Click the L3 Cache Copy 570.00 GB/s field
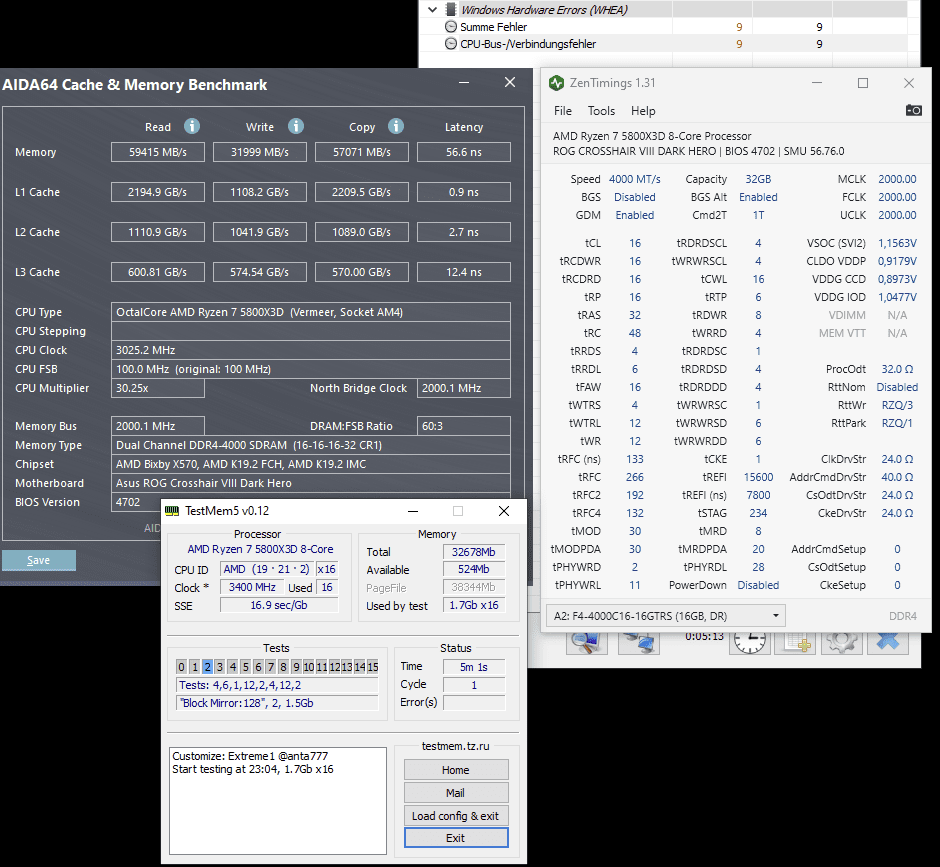940x867 pixels. [361, 272]
